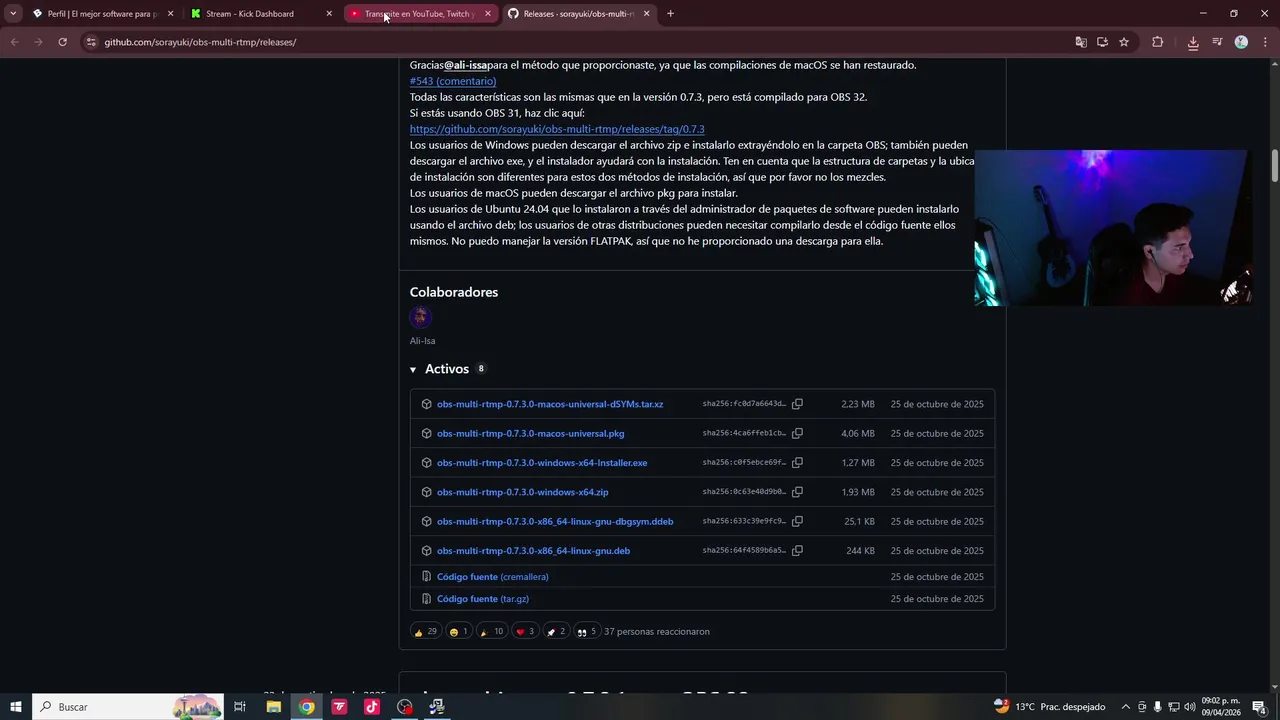Download obs-multi-rtmp-0.7.3.0-windows-x64.zip

(522, 492)
